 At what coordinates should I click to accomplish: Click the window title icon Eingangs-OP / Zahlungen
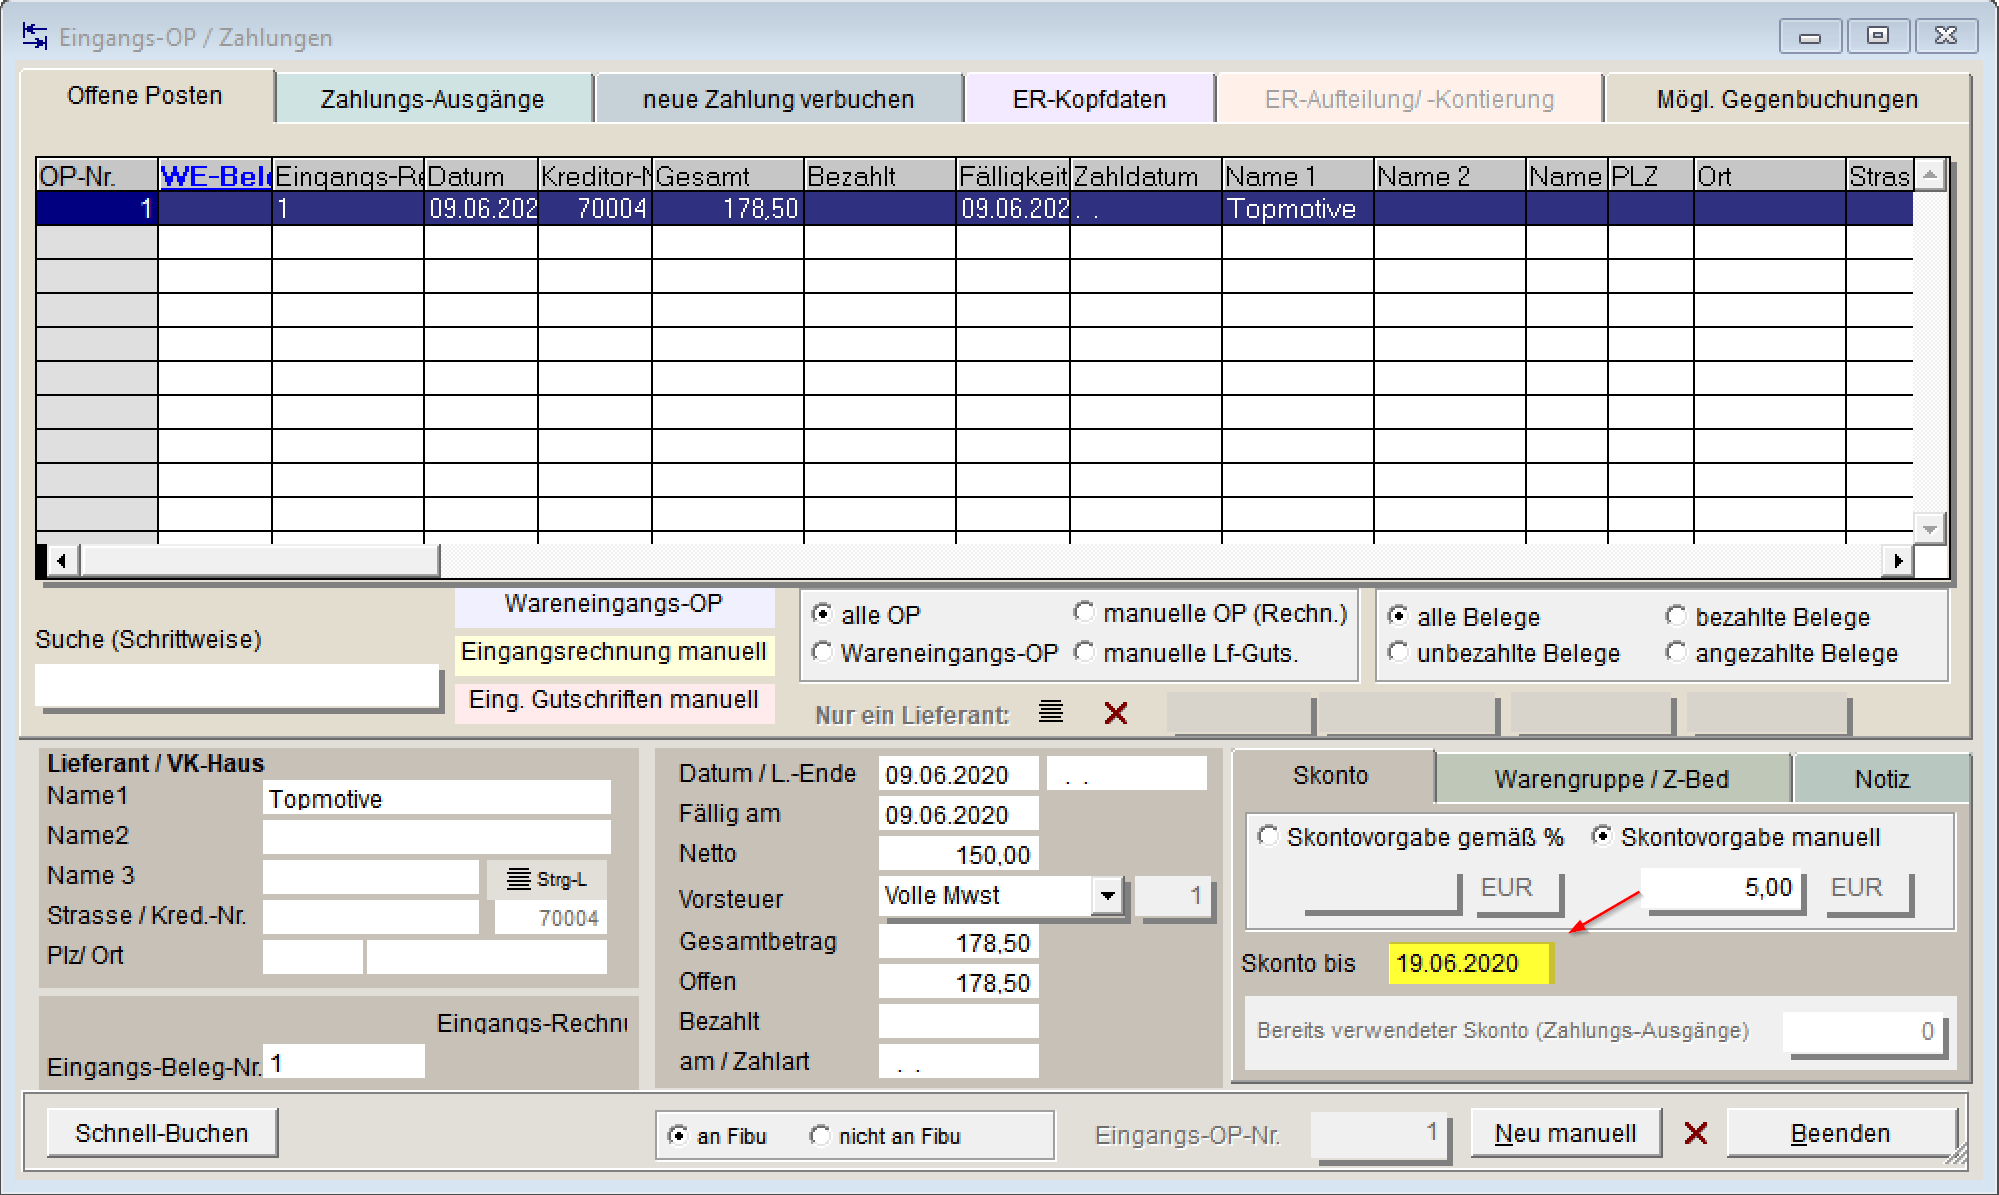point(35,37)
